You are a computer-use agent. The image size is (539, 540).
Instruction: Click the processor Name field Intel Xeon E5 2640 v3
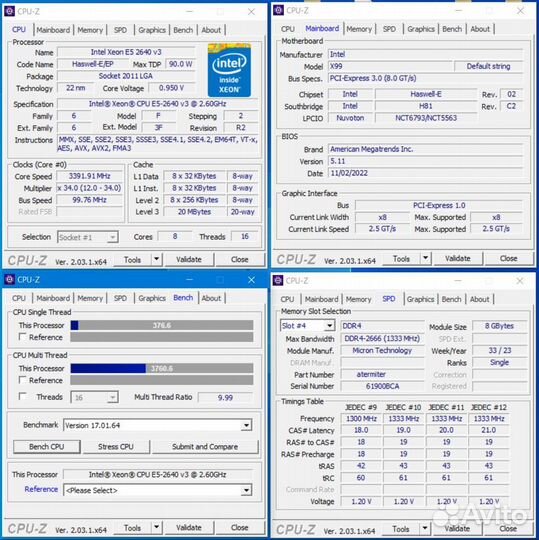[126, 52]
